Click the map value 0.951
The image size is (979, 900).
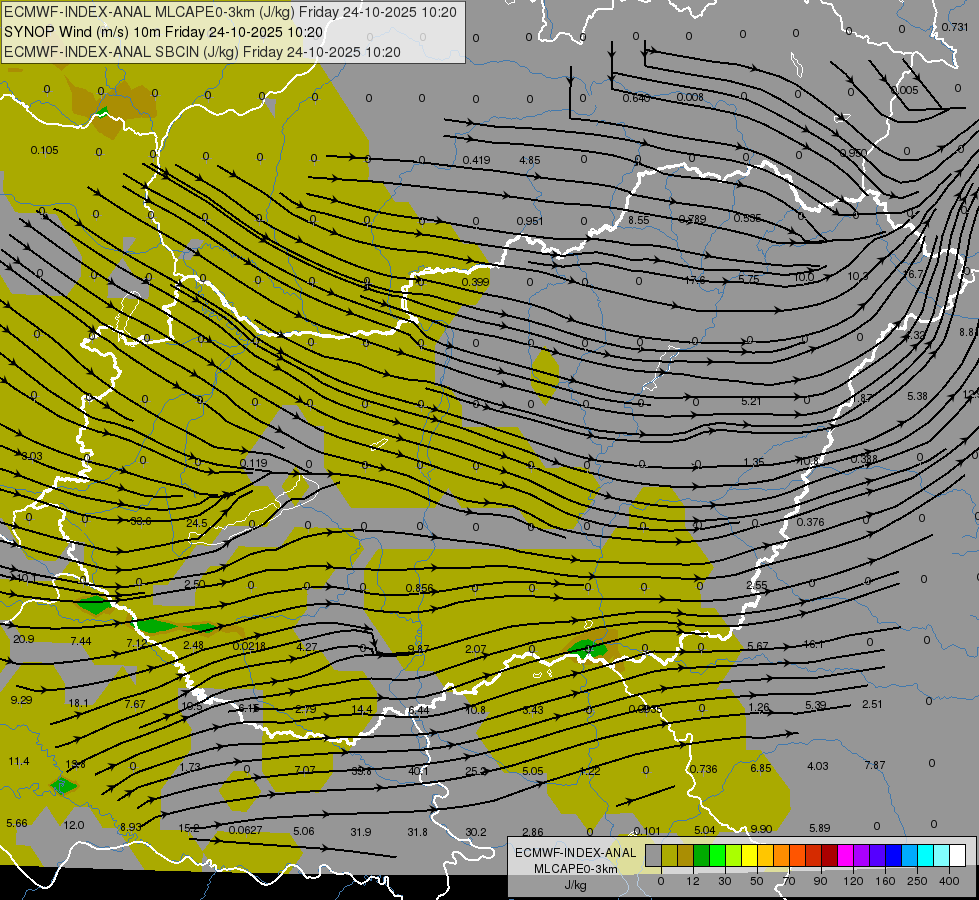coord(529,221)
